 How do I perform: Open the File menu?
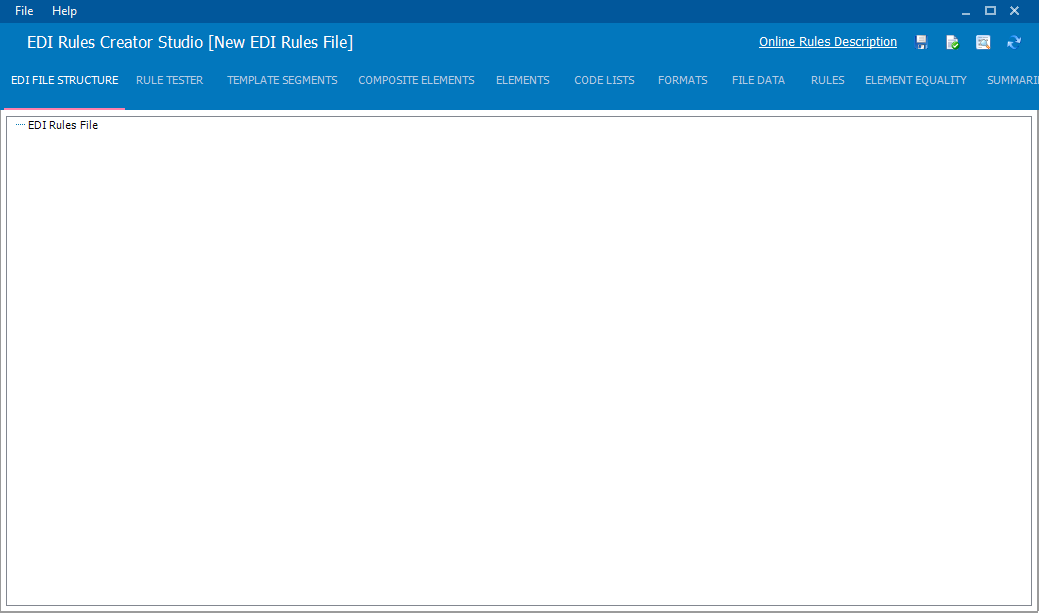(x=23, y=11)
